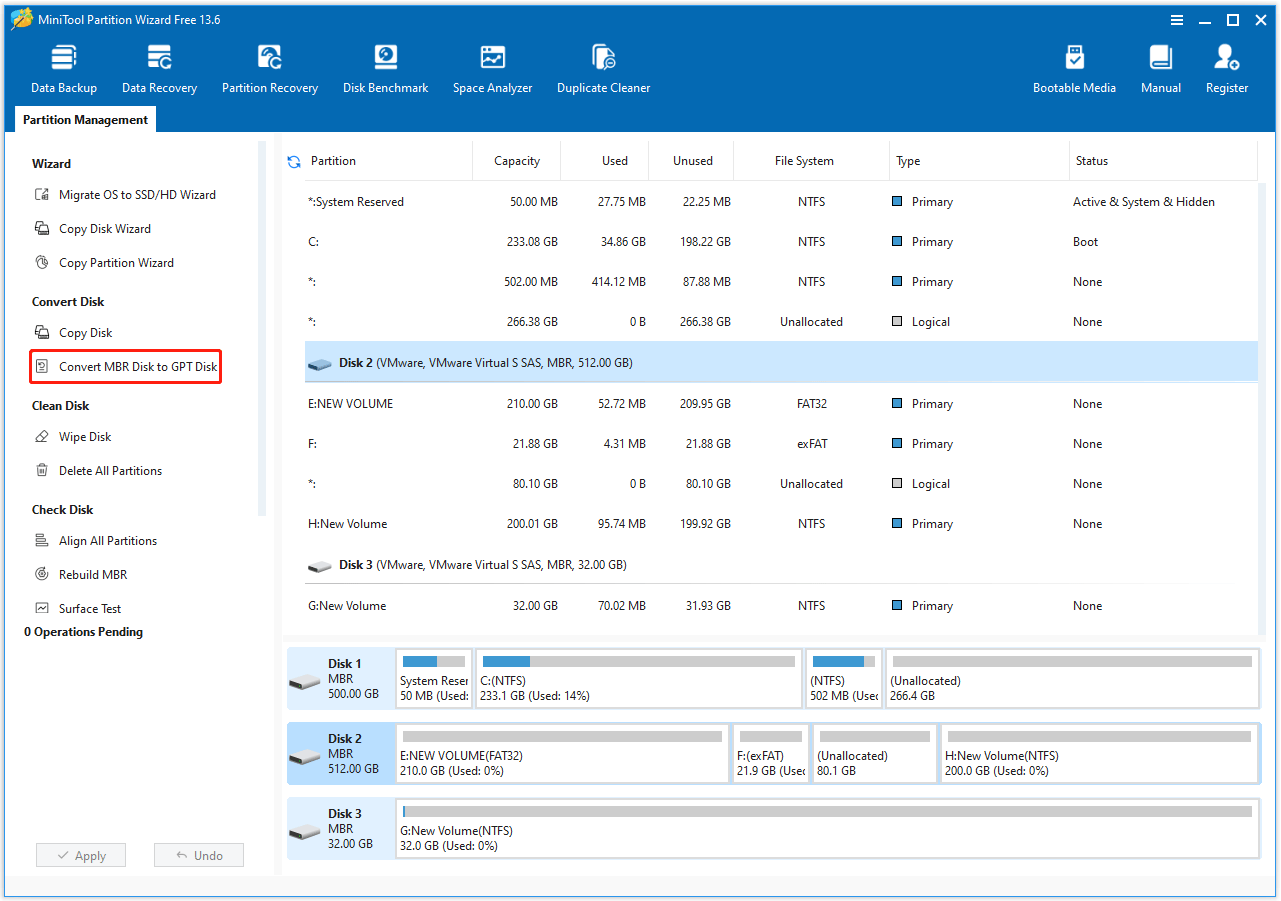This screenshot has width=1281, height=901.
Task: Launch Duplicate Cleaner
Action: click(x=603, y=69)
